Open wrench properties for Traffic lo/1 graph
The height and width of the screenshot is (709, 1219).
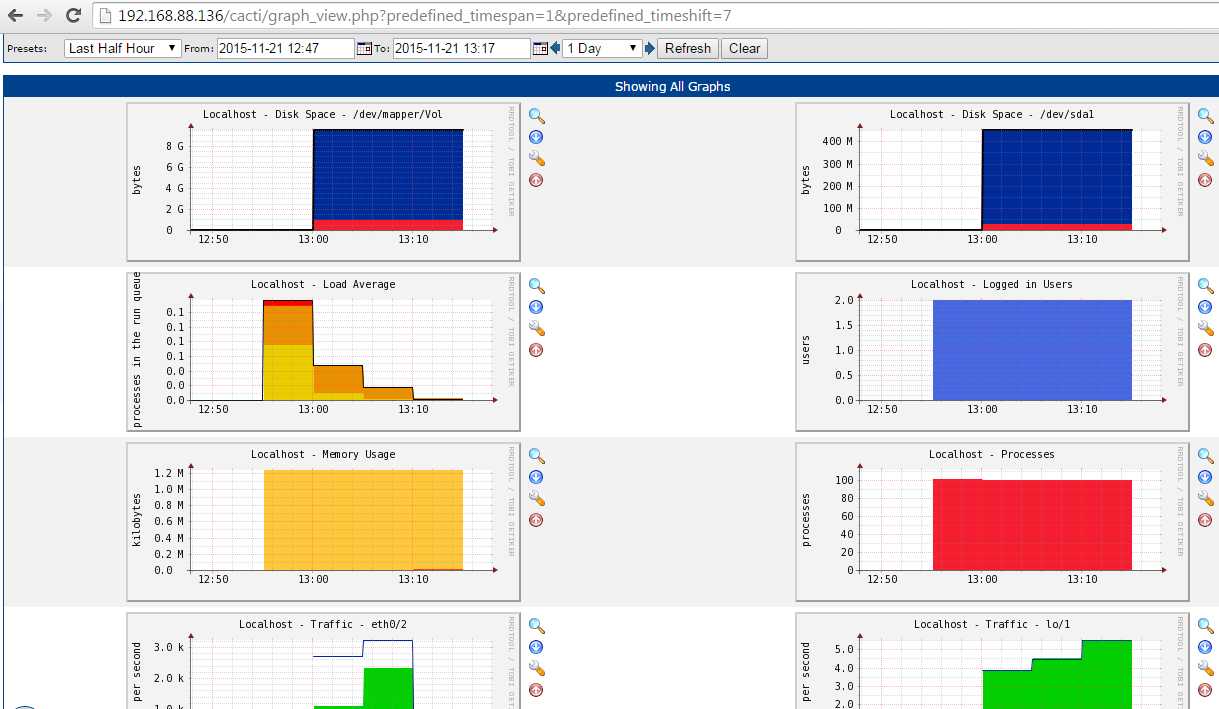(x=1205, y=669)
